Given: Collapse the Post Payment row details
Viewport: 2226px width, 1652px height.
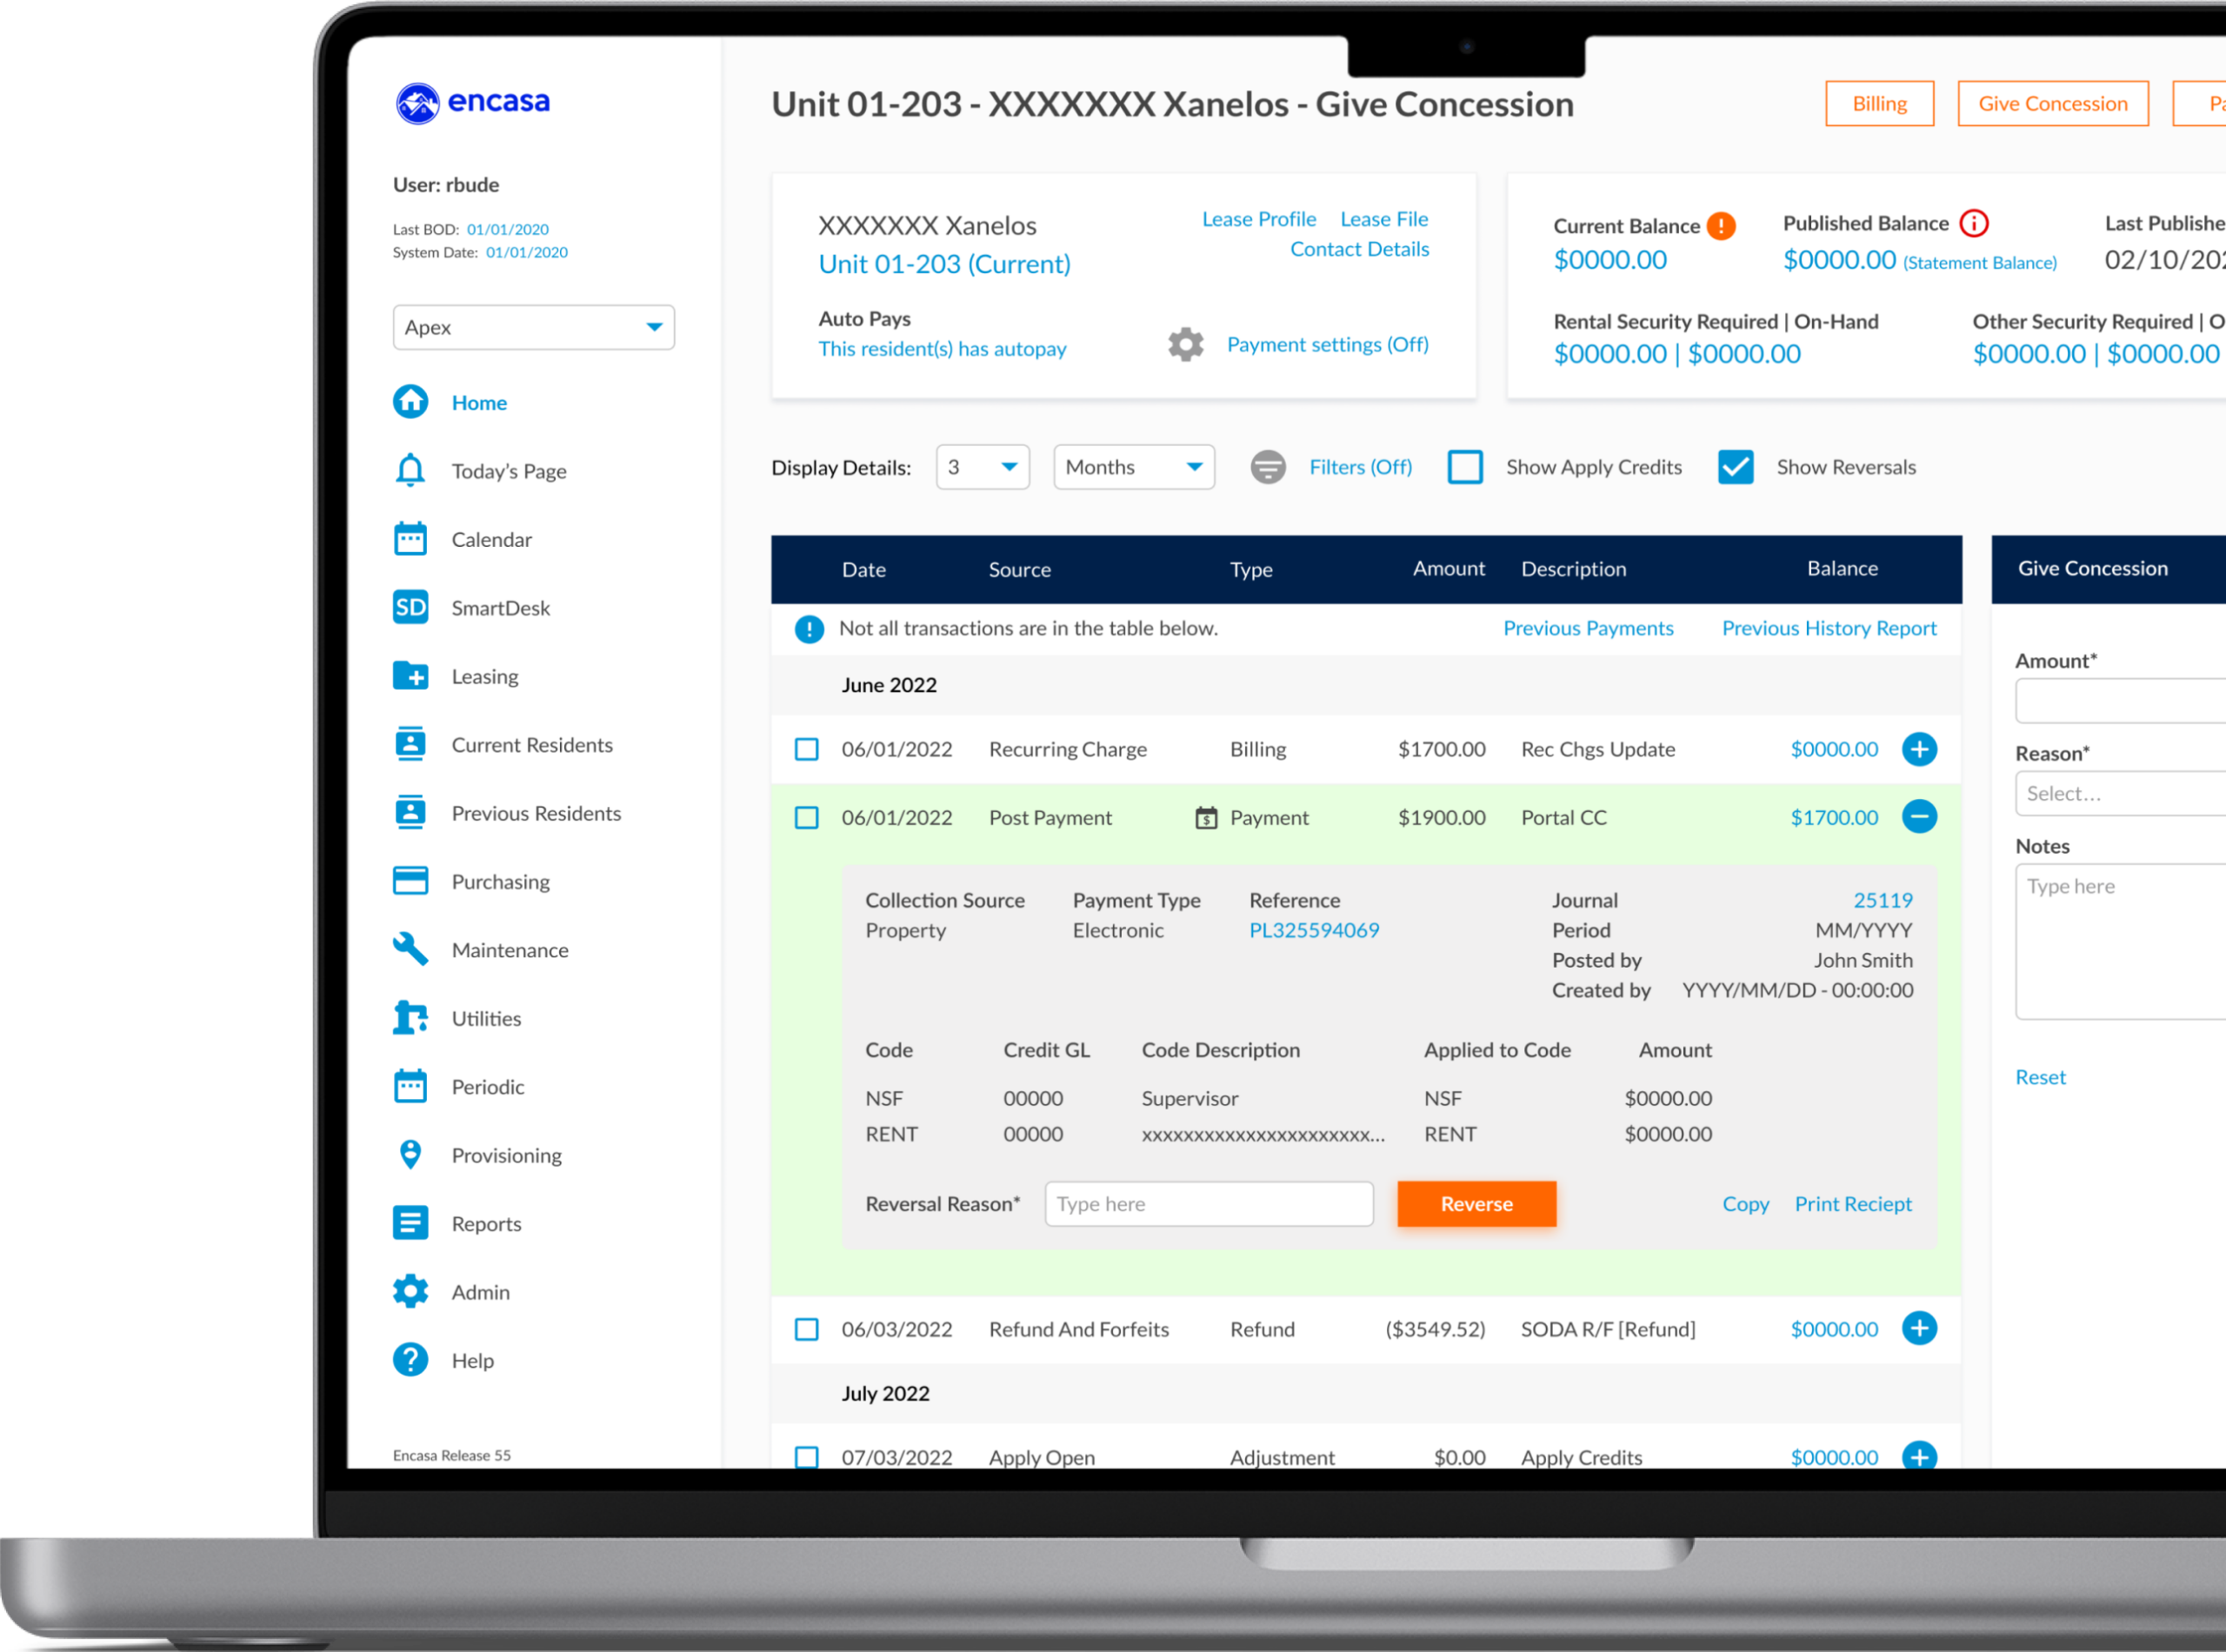Looking at the screenshot, I should coord(1918,817).
